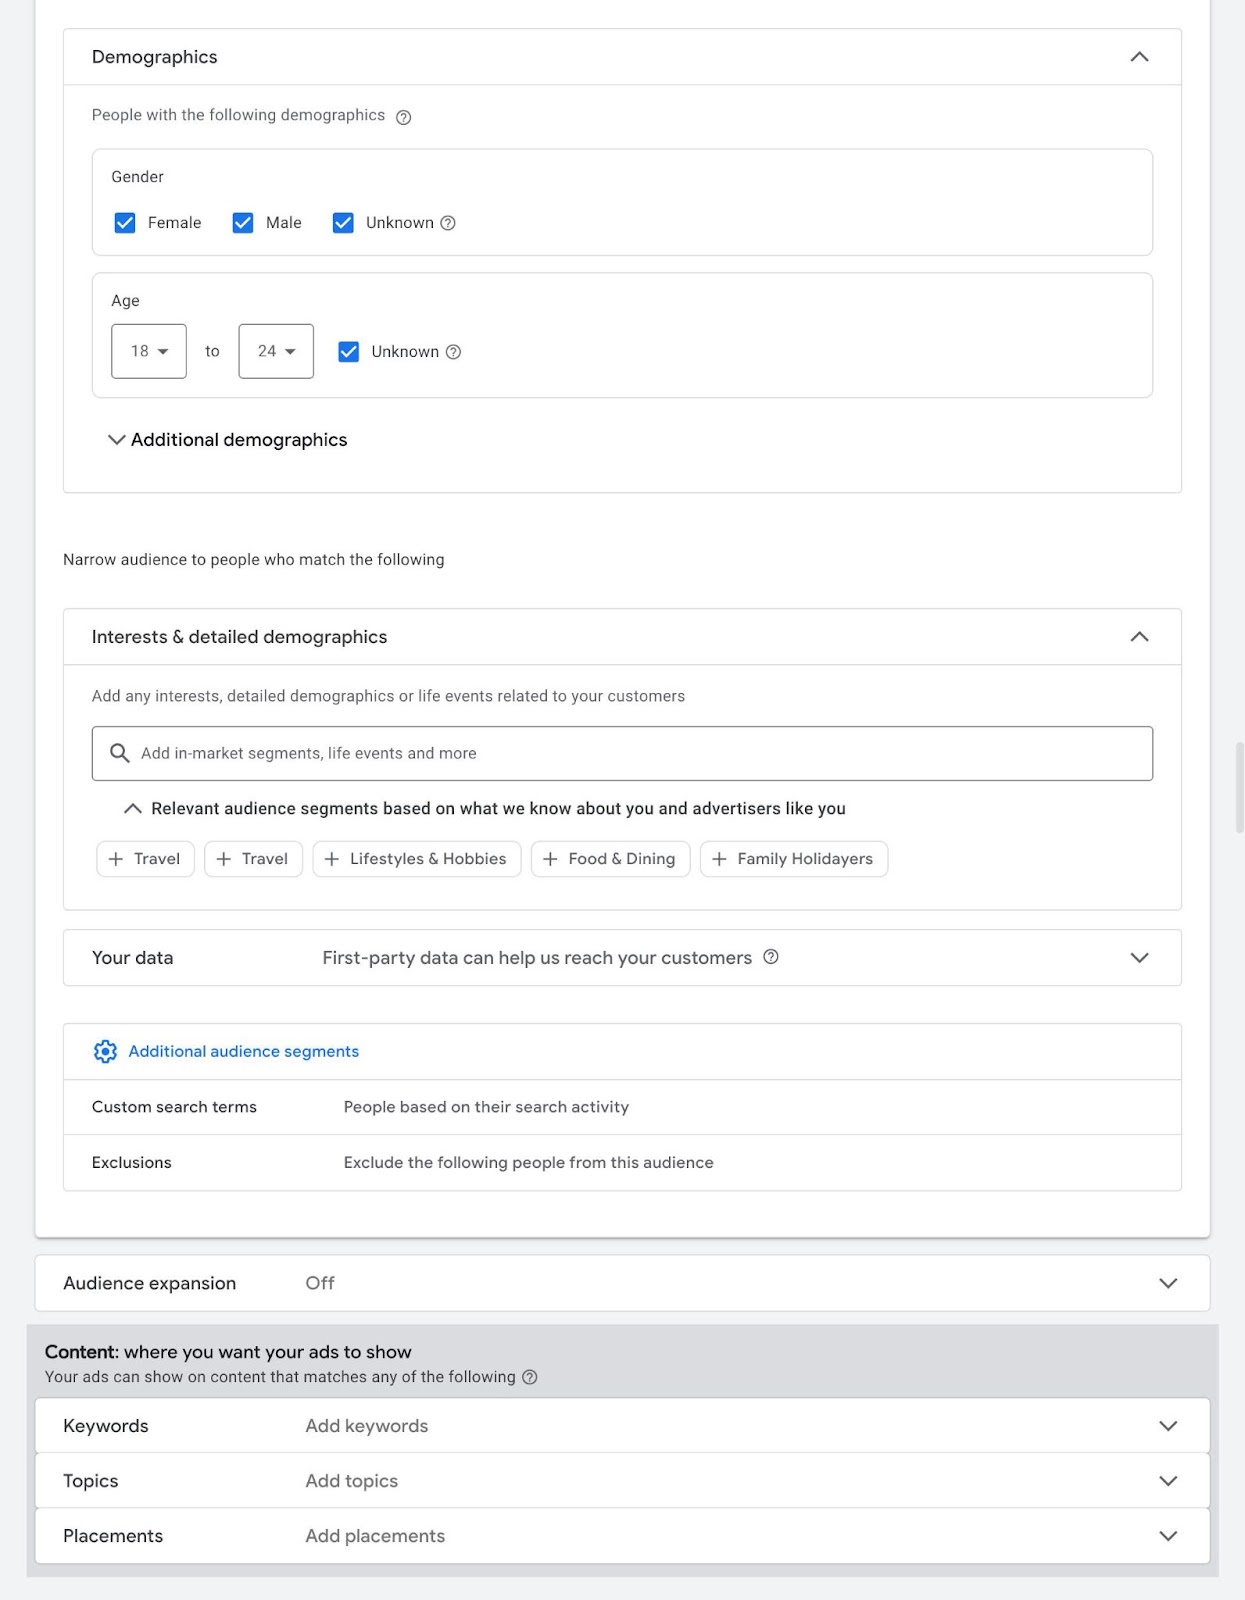Click help icon beside content matching description
The width and height of the screenshot is (1245, 1600).
coord(530,1377)
